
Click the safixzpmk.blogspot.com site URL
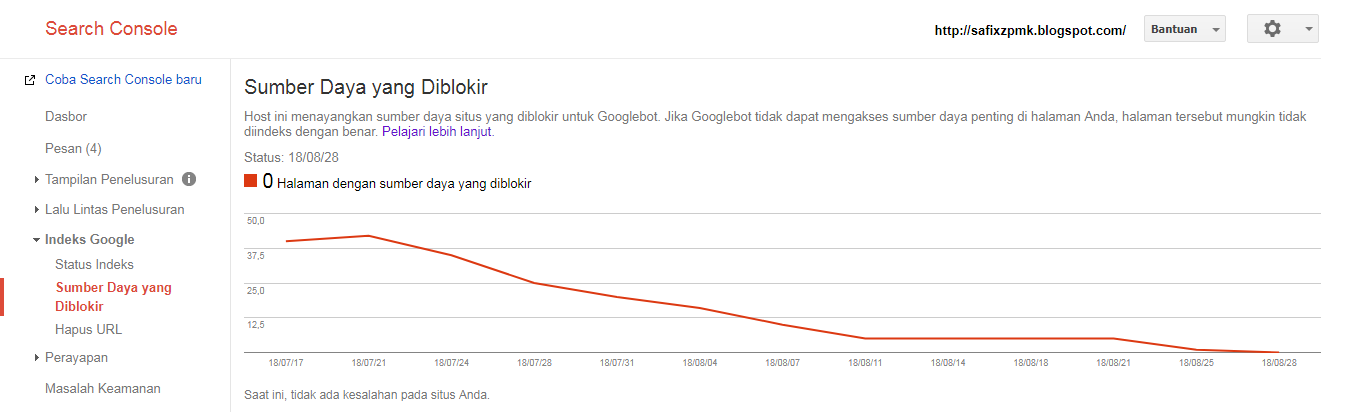pos(1030,31)
